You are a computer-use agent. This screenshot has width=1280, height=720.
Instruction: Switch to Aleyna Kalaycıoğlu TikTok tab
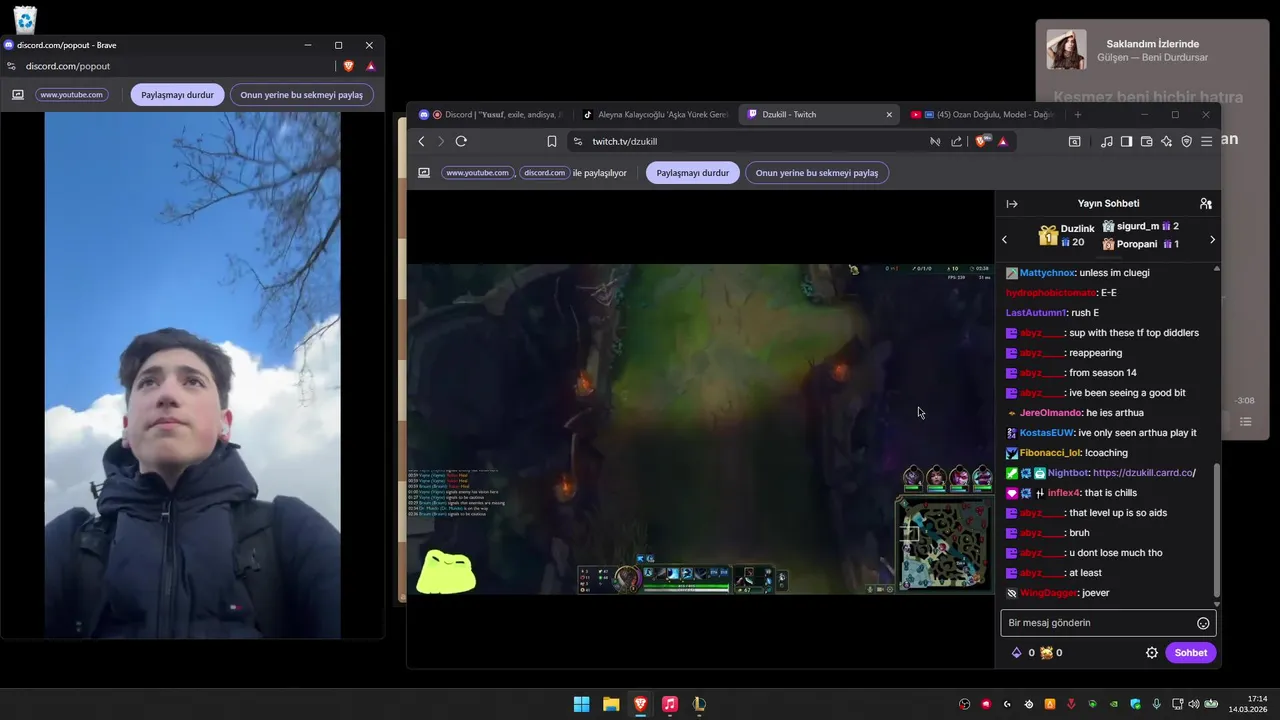pos(655,115)
